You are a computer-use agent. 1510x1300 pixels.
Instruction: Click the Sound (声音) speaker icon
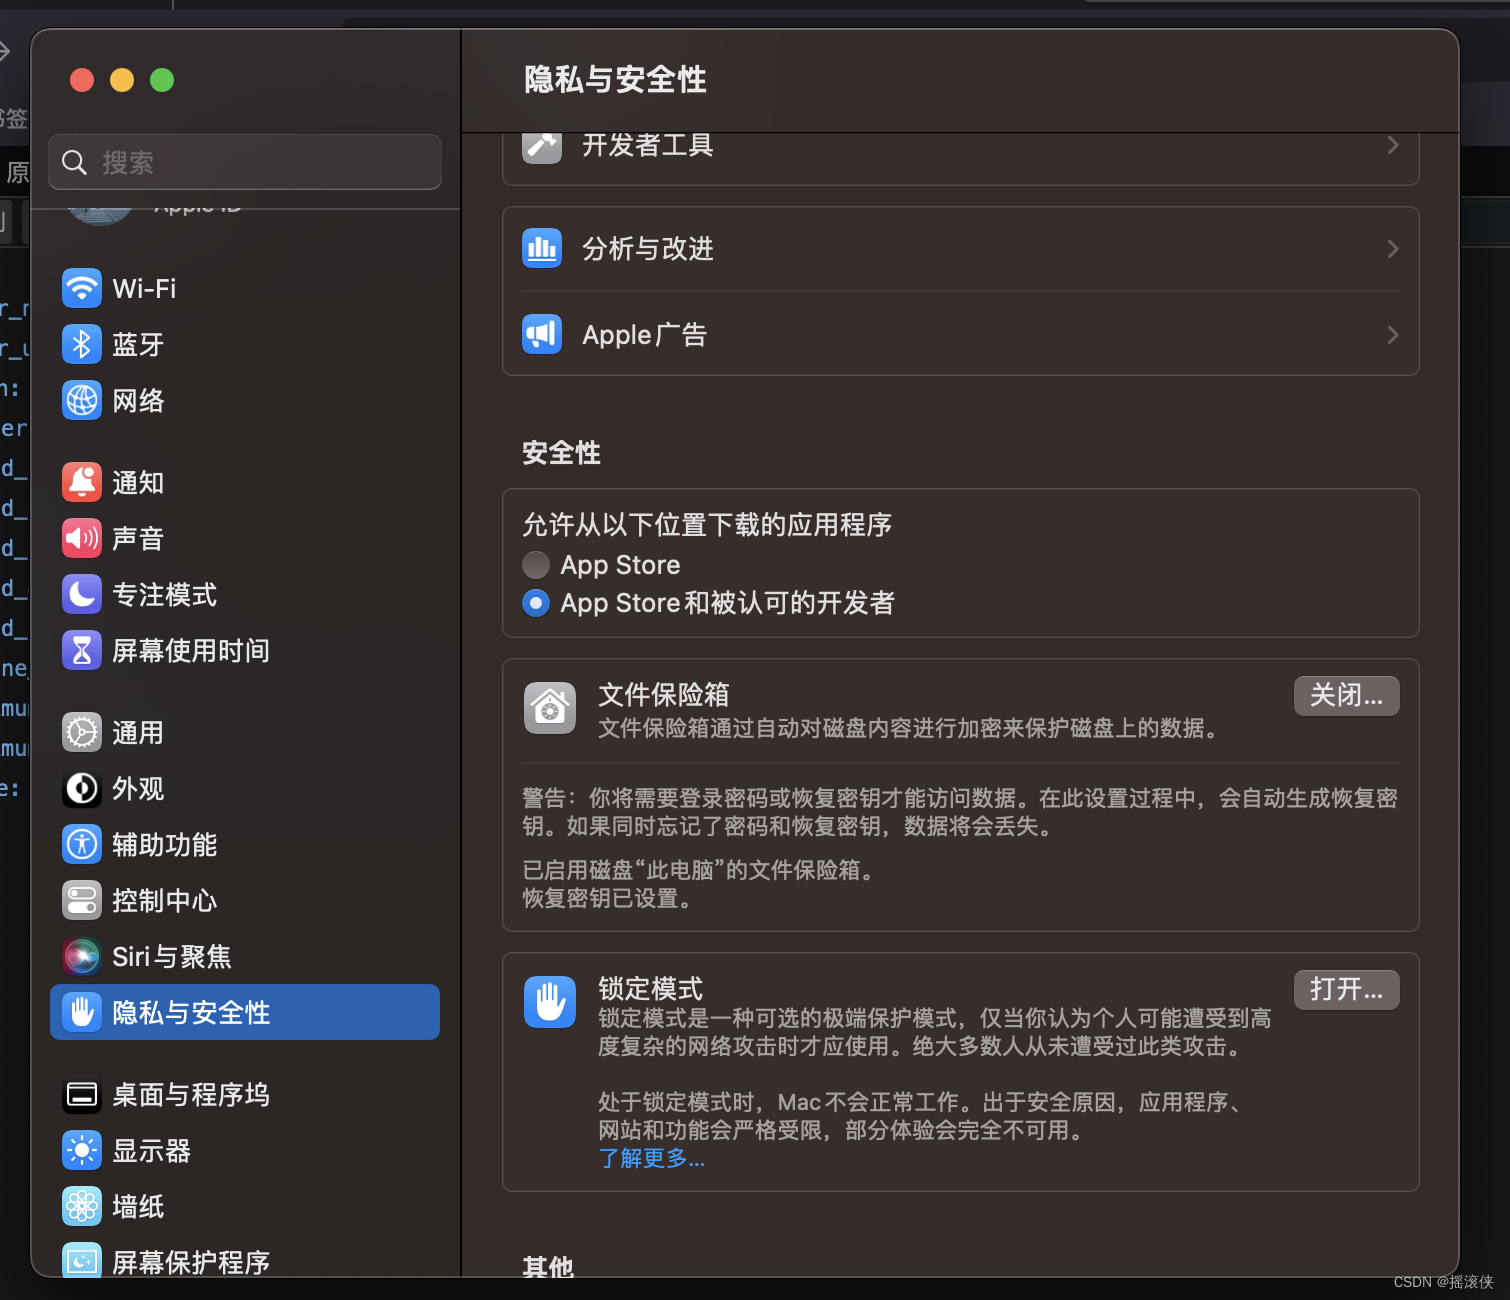pyautogui.click(x=82, y=539)
